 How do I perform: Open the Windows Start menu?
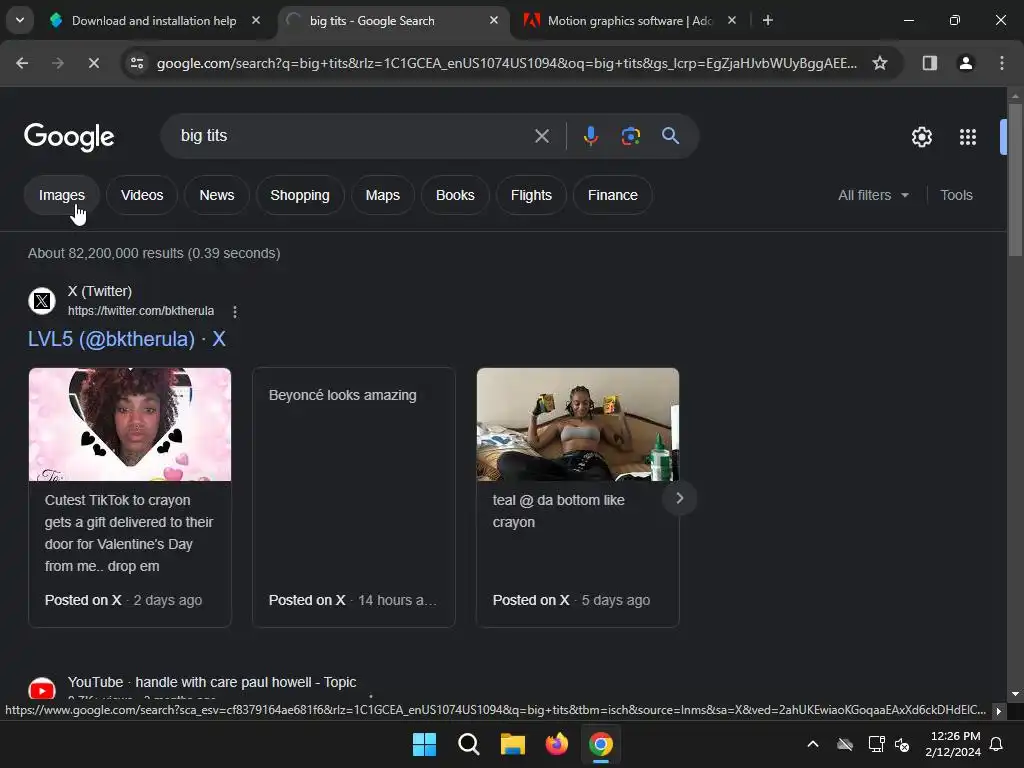click(424, 744)
